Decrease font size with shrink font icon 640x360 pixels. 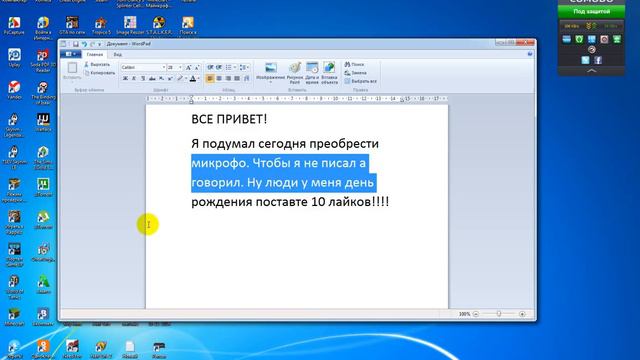197,67
